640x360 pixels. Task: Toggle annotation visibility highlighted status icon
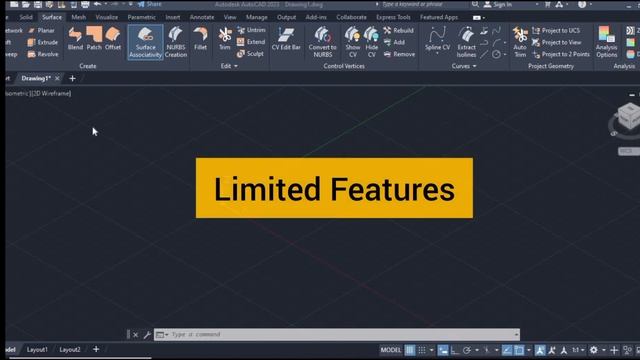(x=540, y=350)
